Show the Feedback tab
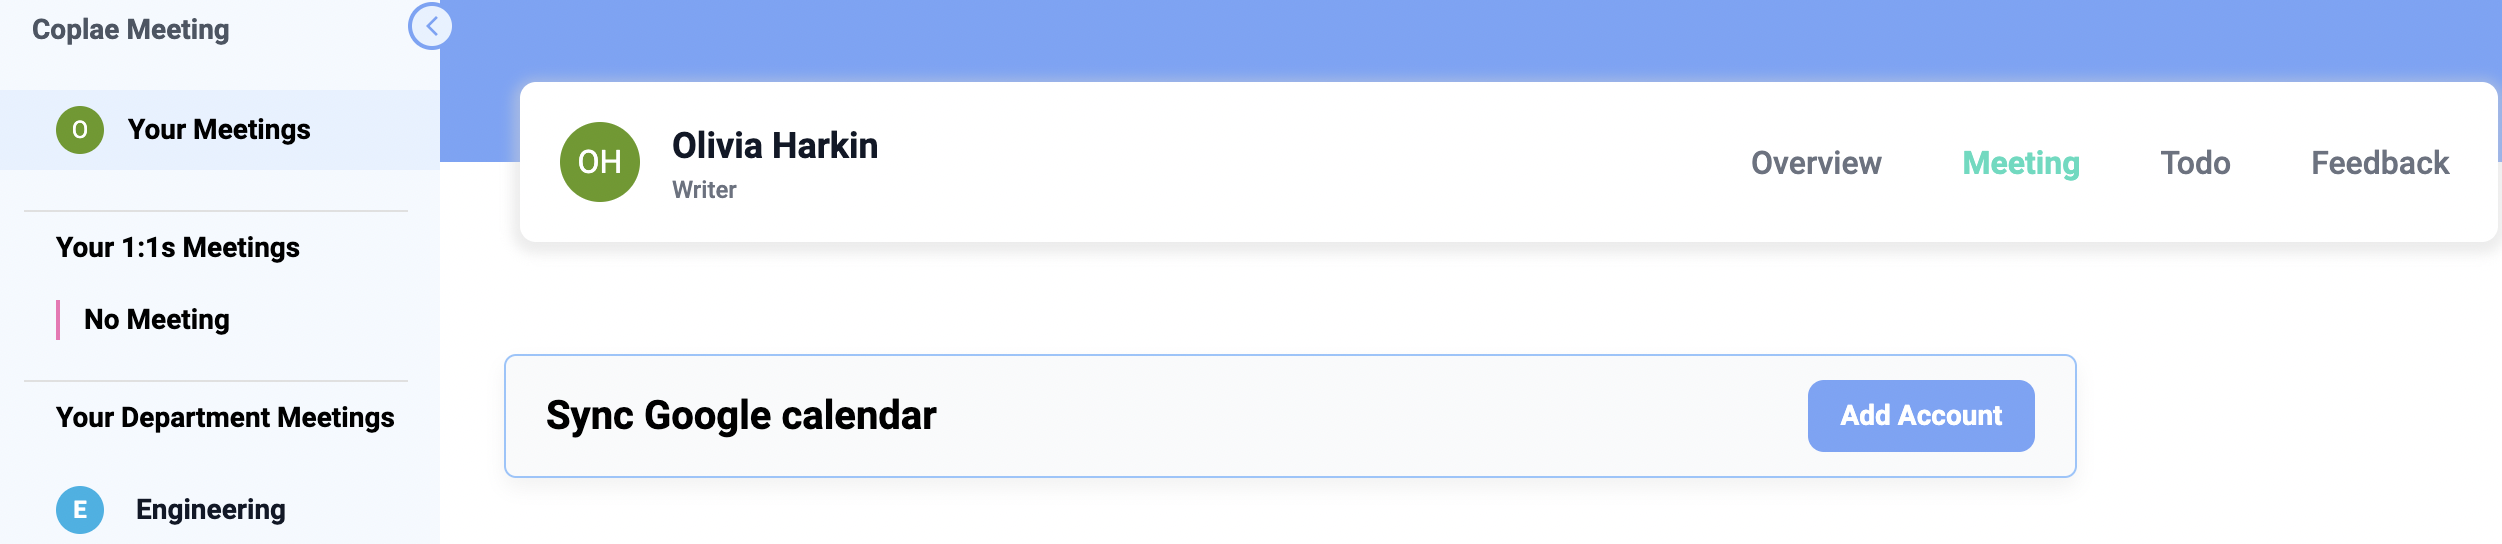The height and width of the screenshot is (544, 2502). (2380, 163)
